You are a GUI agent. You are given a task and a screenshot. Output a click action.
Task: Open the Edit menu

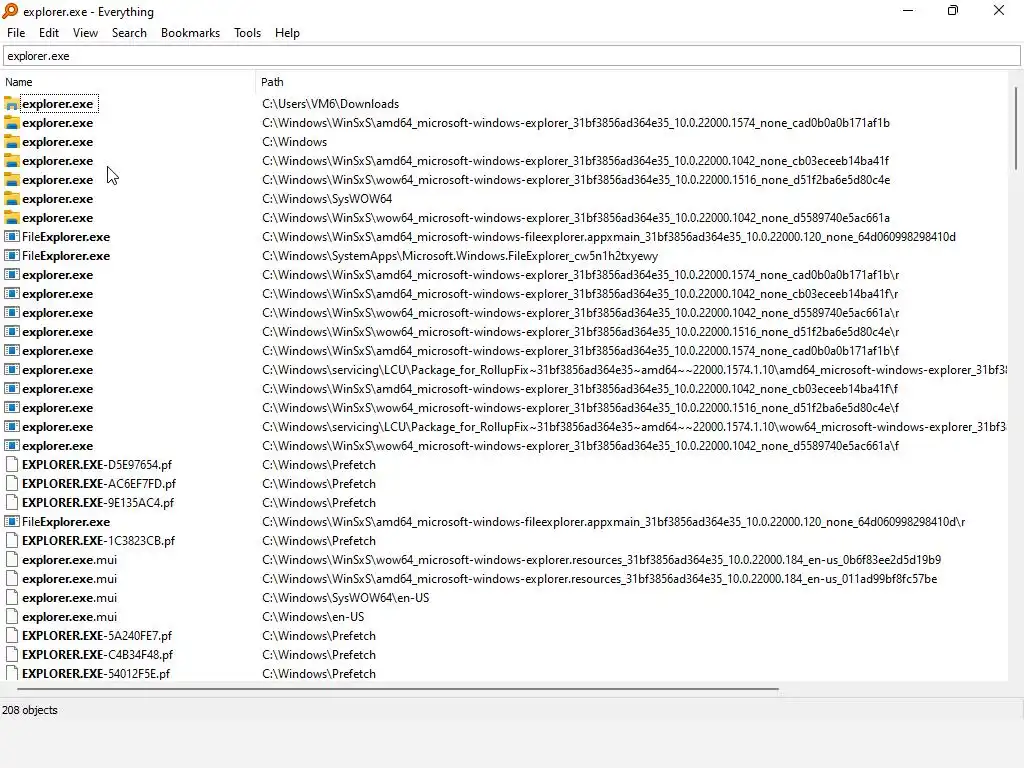(49, 33)
